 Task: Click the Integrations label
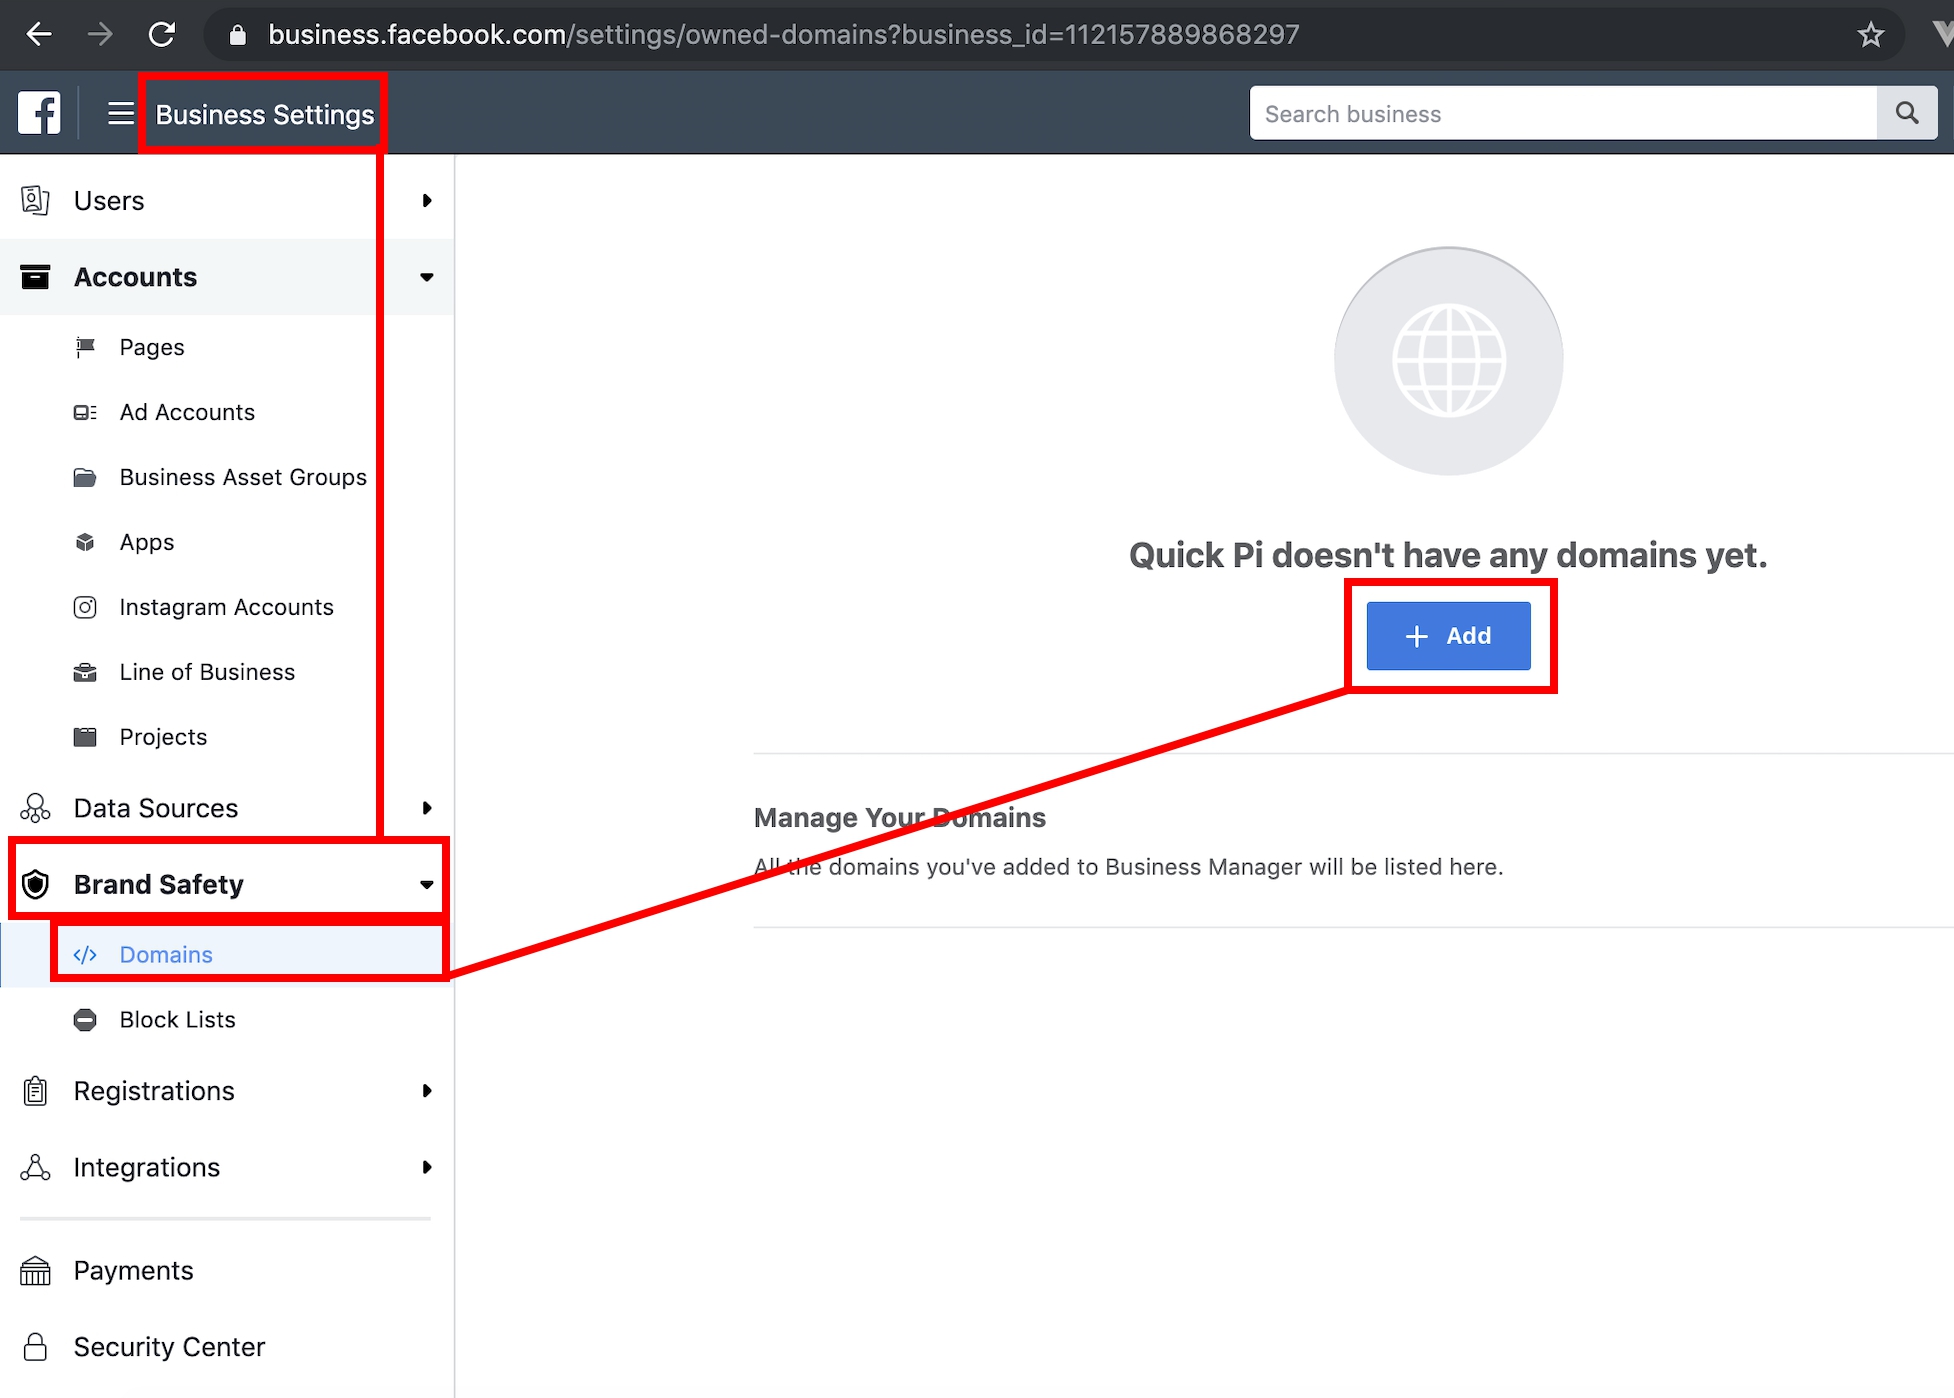[x=147, y=1167]
